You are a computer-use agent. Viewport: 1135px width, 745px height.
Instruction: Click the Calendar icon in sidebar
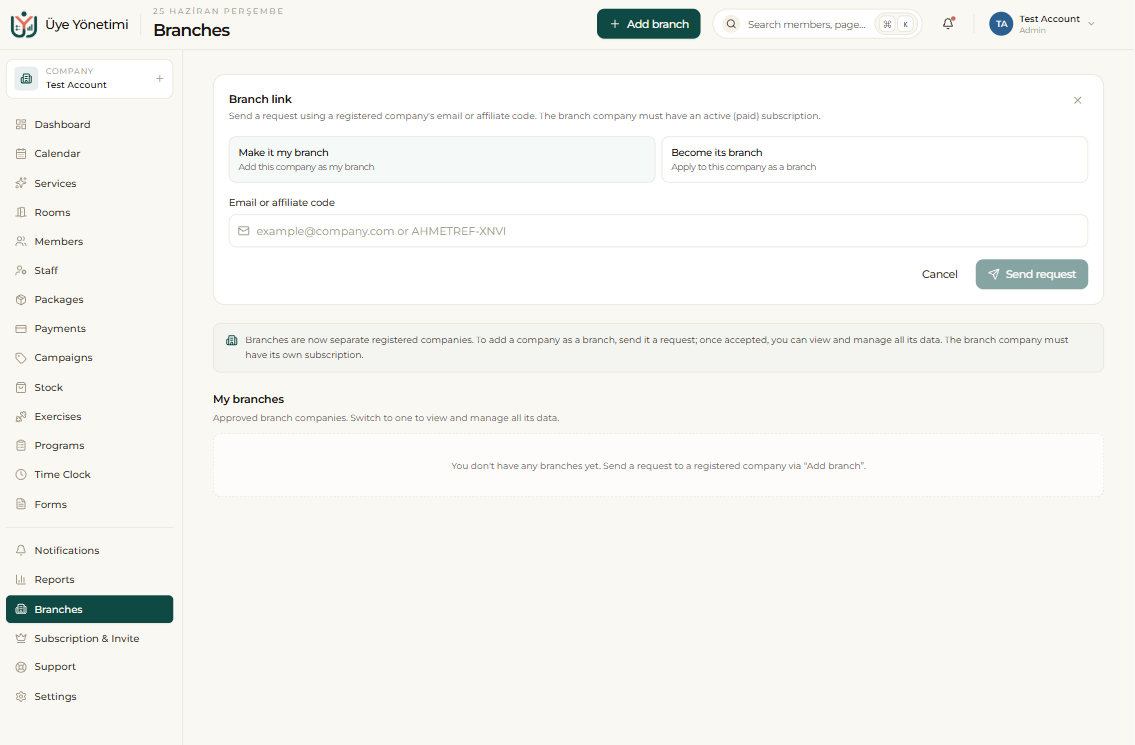coord(21,153)
